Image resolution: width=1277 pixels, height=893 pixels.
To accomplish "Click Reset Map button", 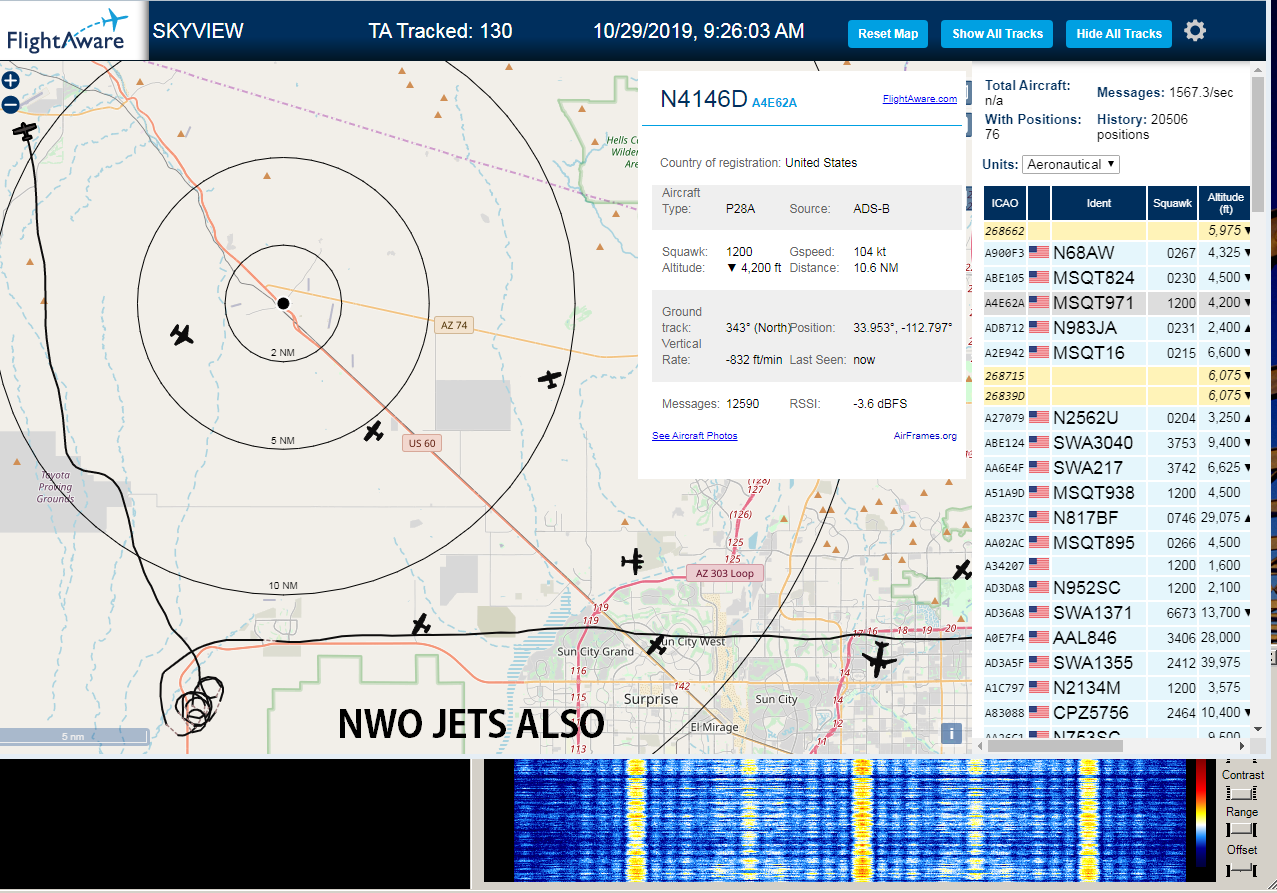I will pyautogui.click(x=888, y=33).
